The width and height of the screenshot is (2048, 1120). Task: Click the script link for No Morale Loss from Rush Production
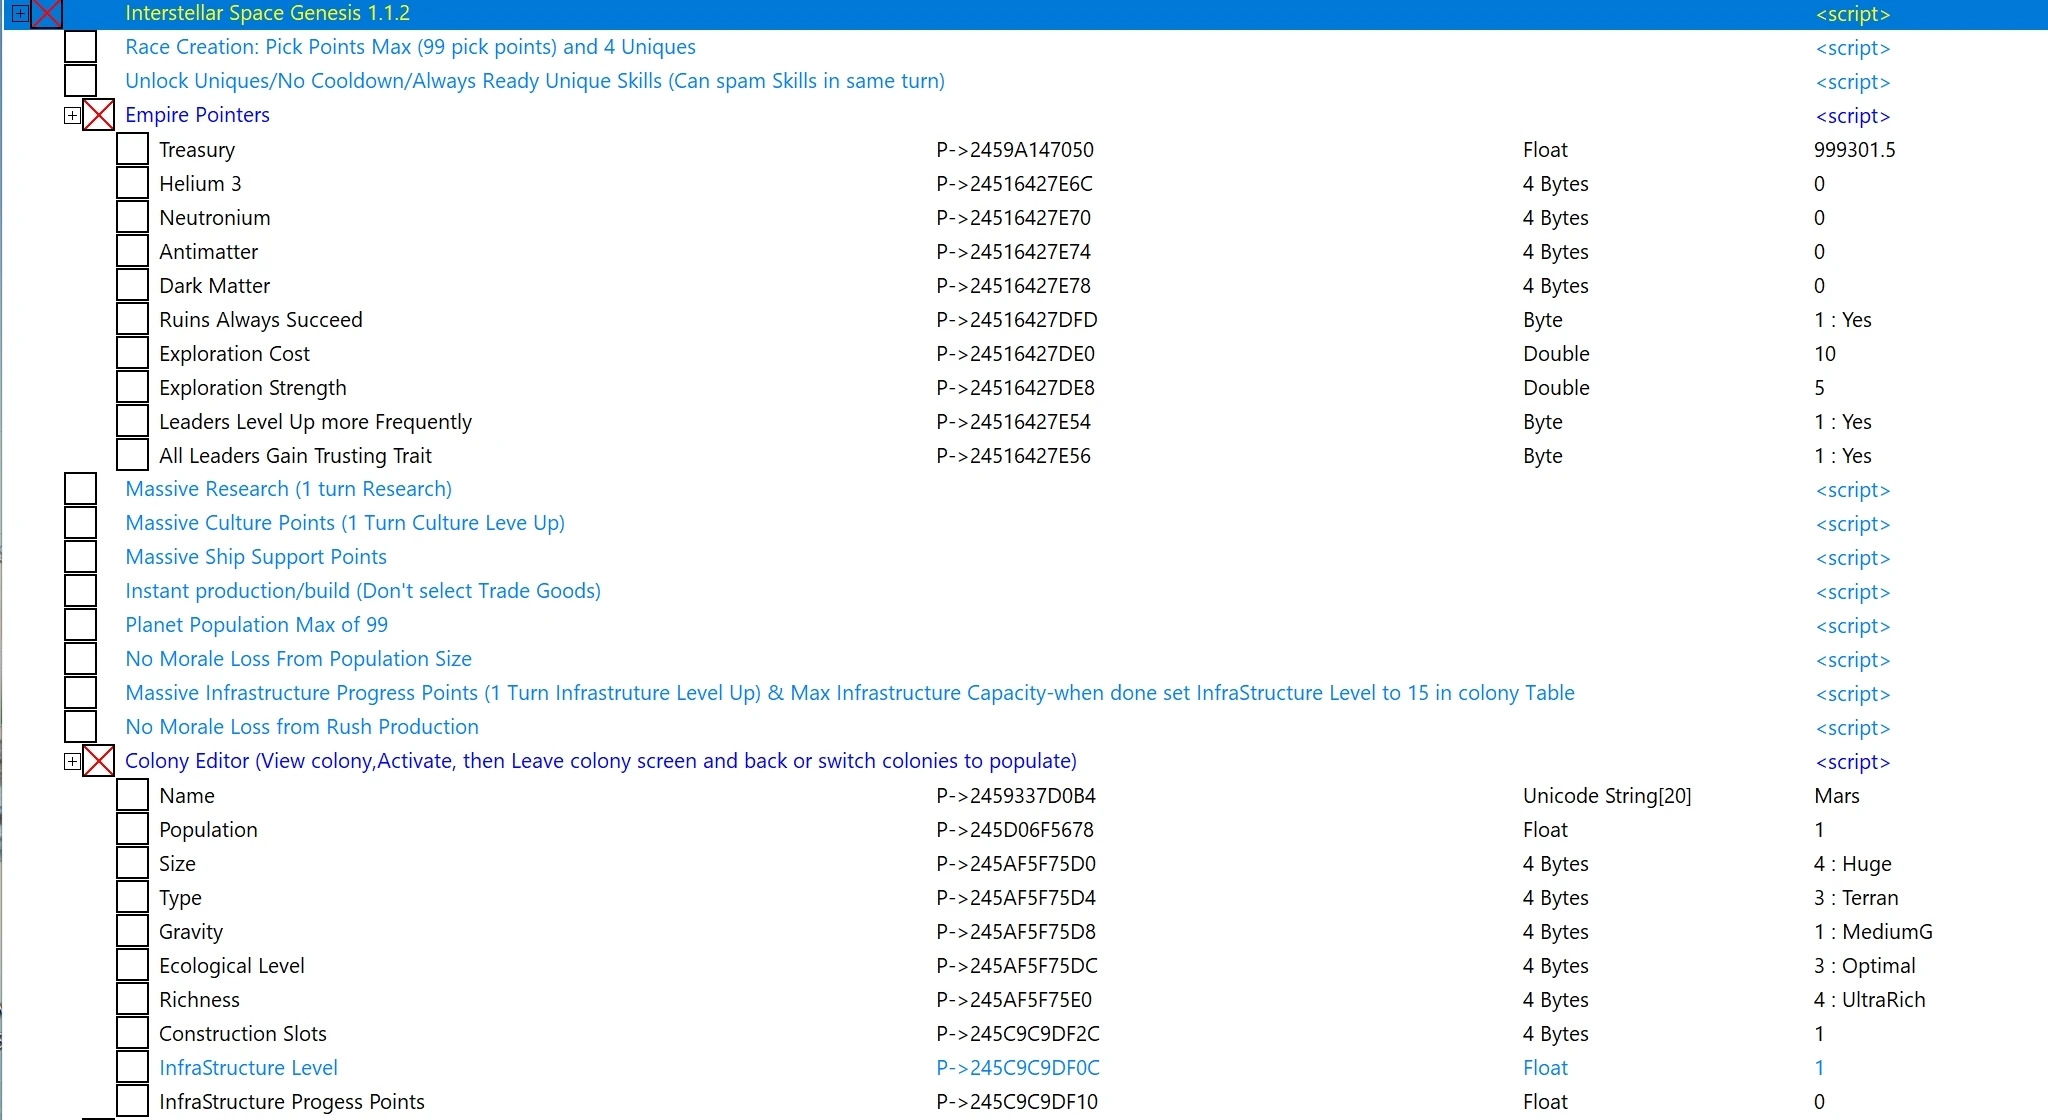coord(1852,728)
